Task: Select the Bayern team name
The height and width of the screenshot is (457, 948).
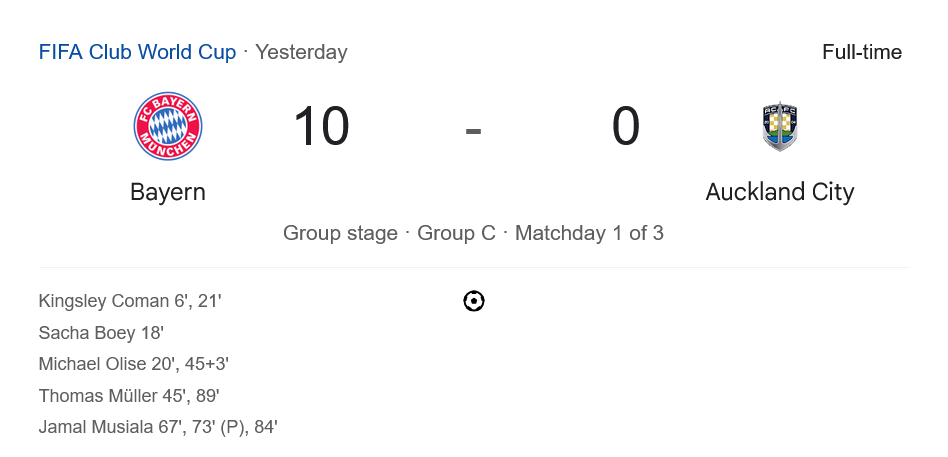Action: click(x=168, y=192)
